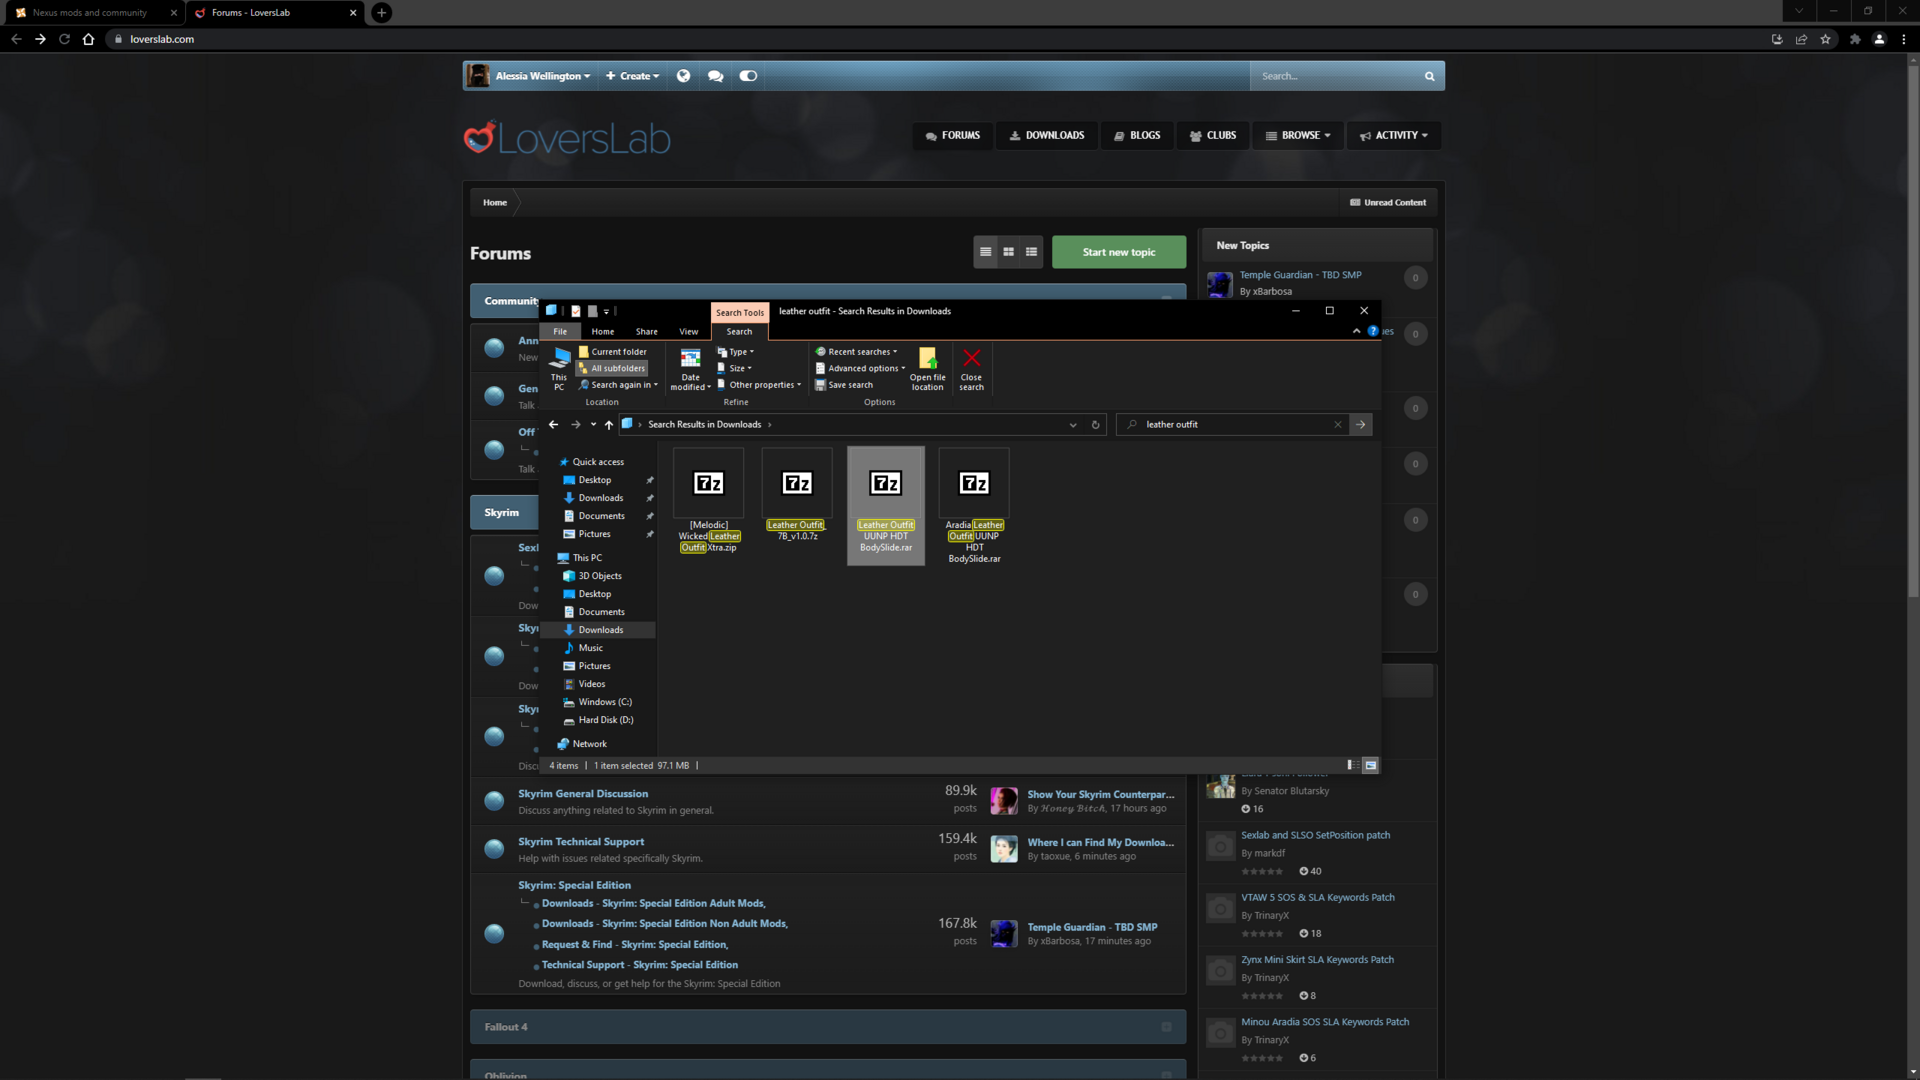Image resolution: width=1920 pixels, height=1080 pixels.
Task: Switch to Explorer View tab
Action: pyautogui.click(x=689, y=332)
